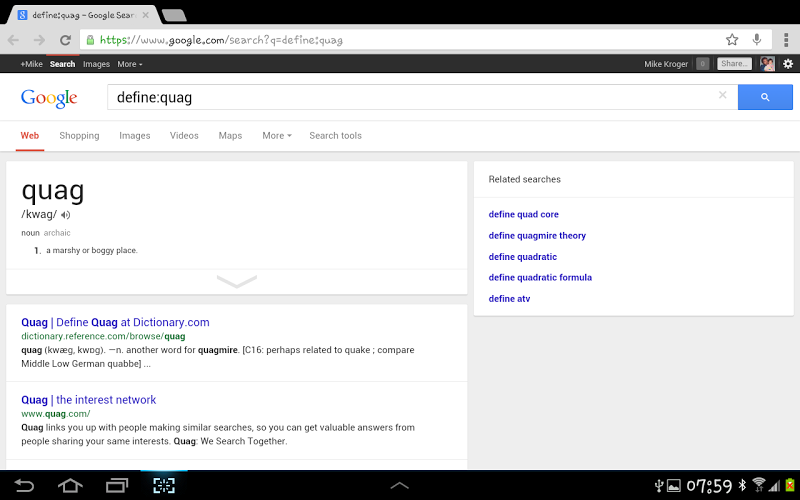Click related search define quadratic formula
The height and width of the screenshot is (500, 800).
(x=540, y=278)
